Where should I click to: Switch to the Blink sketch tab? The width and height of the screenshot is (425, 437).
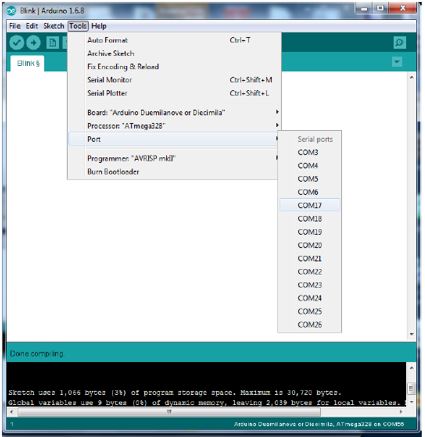[x=28, y=63]
